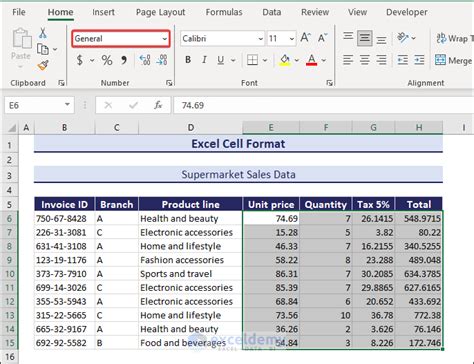Open accounting format dropdown arrow
Image resolution: width=474 pixels, height=364 pixels.
(92, 60)
